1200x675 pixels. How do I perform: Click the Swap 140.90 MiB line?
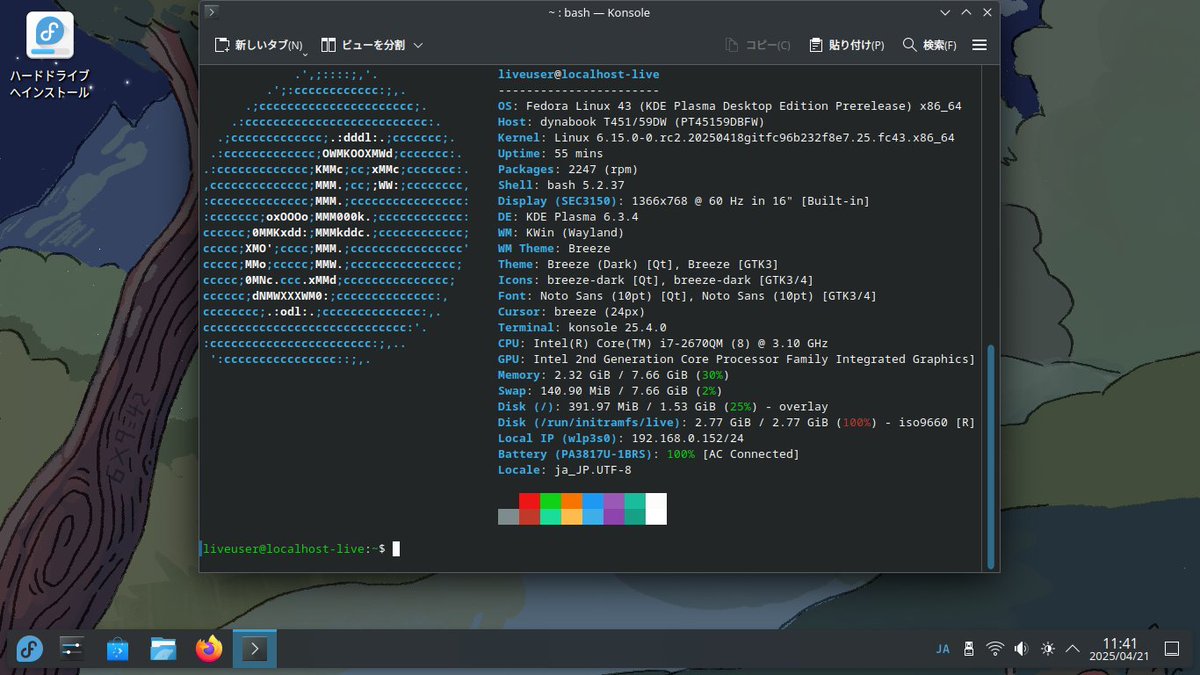coord(610,391)
